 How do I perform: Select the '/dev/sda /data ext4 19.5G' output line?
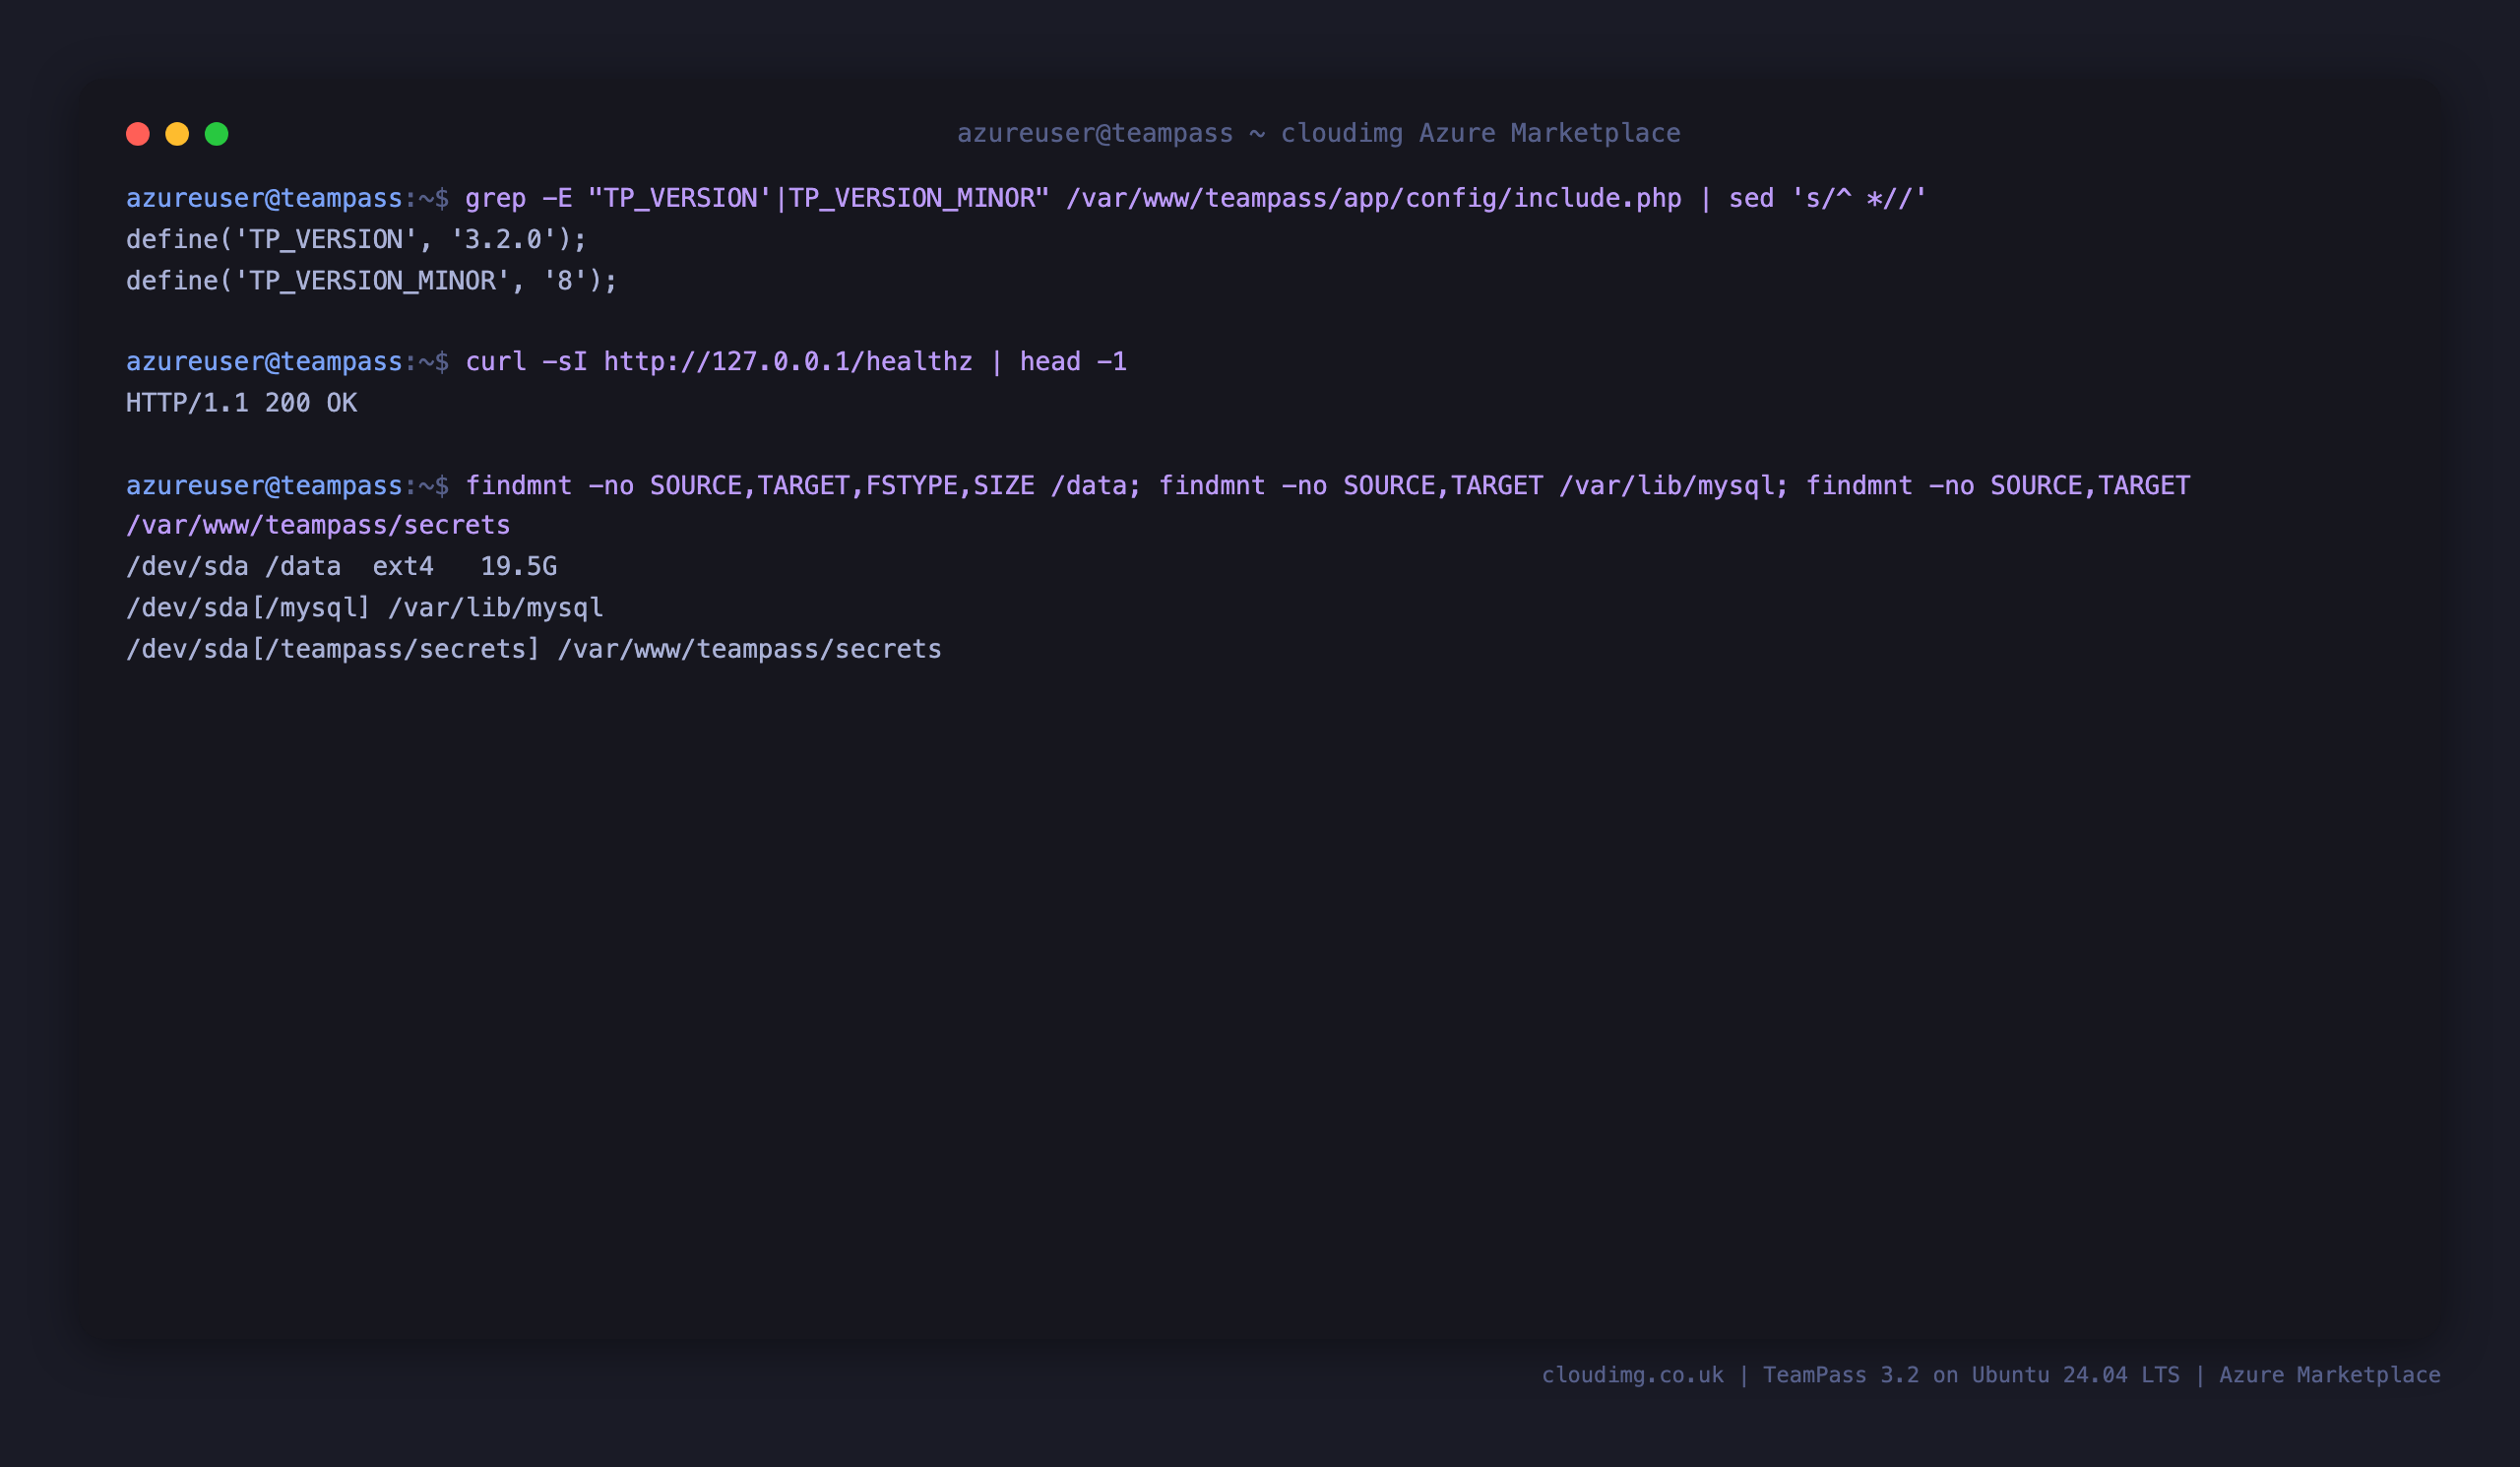(341, 566)
